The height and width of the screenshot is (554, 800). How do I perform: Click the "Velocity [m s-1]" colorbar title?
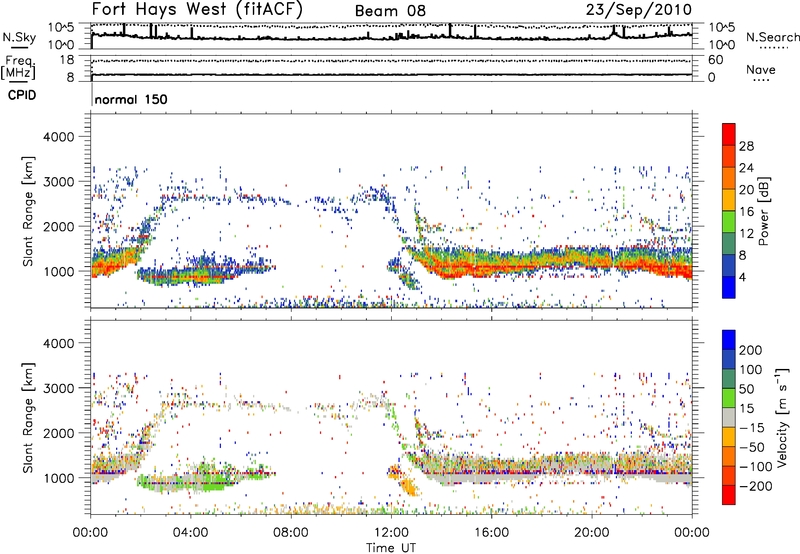tap(782, 417)
